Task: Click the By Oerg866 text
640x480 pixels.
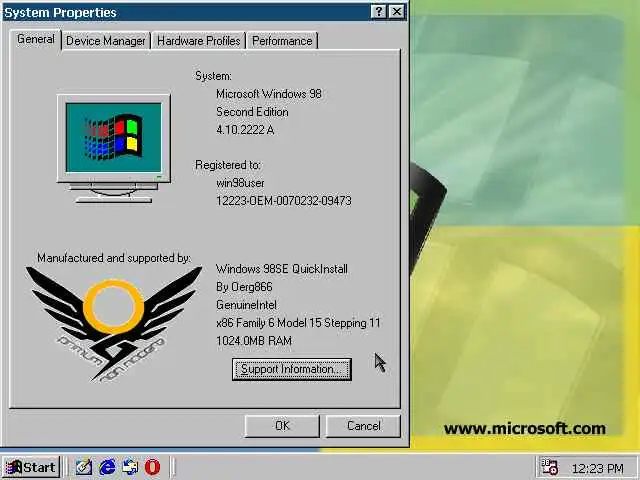Action: pos(244,287)
